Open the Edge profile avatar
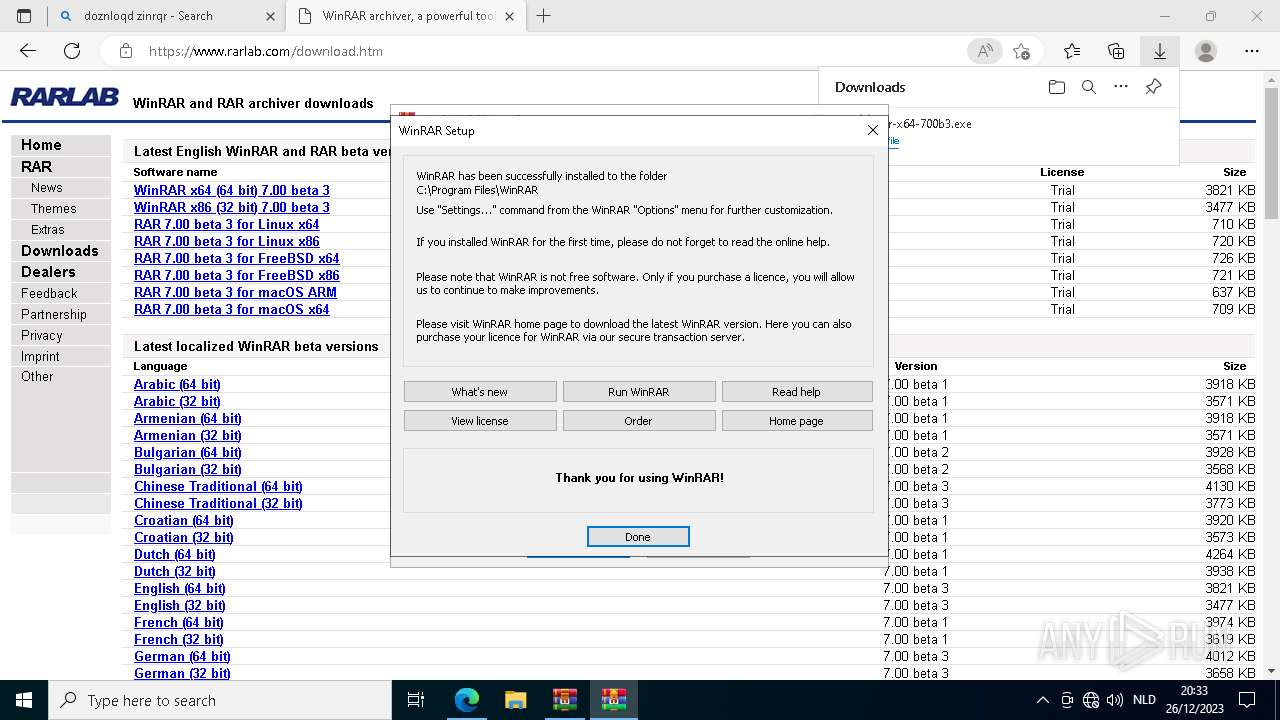Screen dimensions: 1280x720 [x=1206, y=51]
